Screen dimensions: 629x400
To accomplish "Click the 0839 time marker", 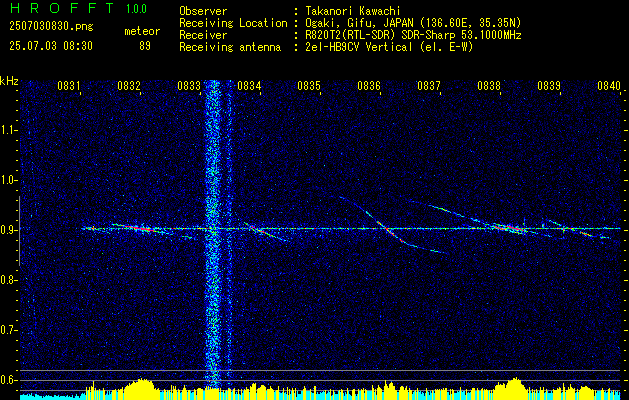I will [549, 86].
